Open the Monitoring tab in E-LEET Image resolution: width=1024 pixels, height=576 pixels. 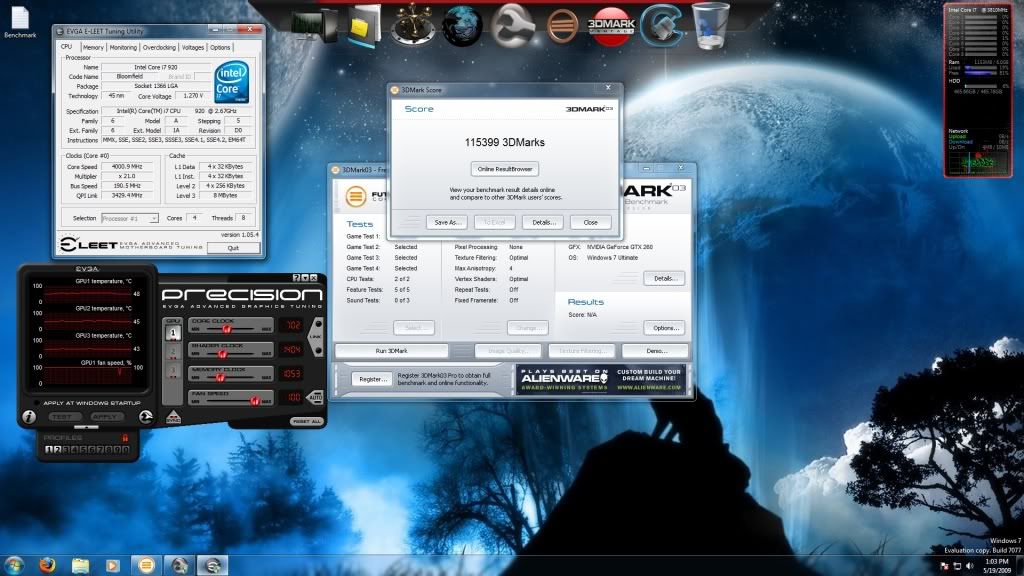(x=123, y=48)
